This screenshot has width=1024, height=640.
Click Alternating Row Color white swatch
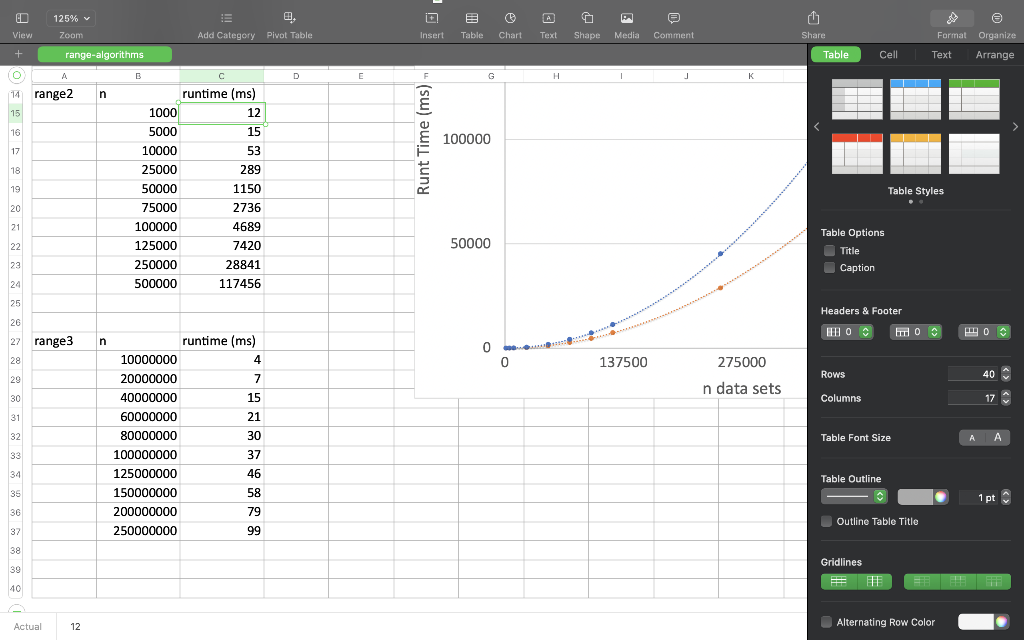(975, 622)
